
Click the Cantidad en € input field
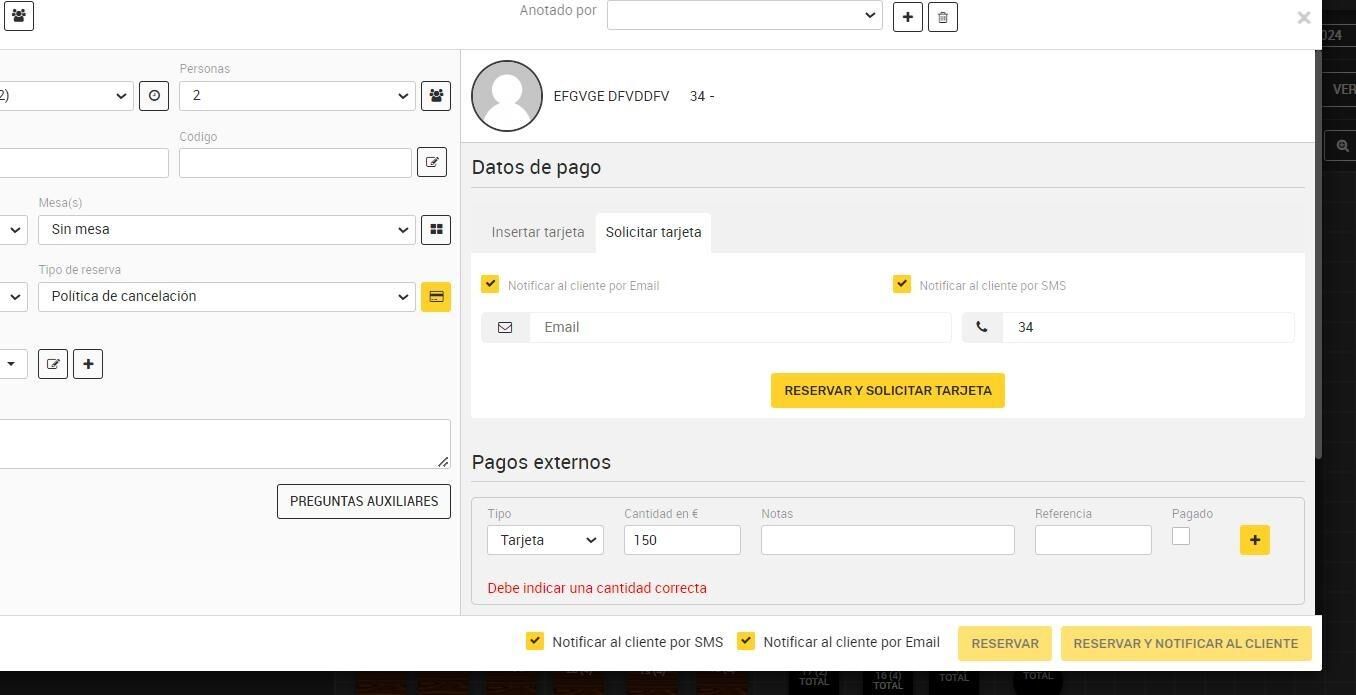(x=682, y=540)
